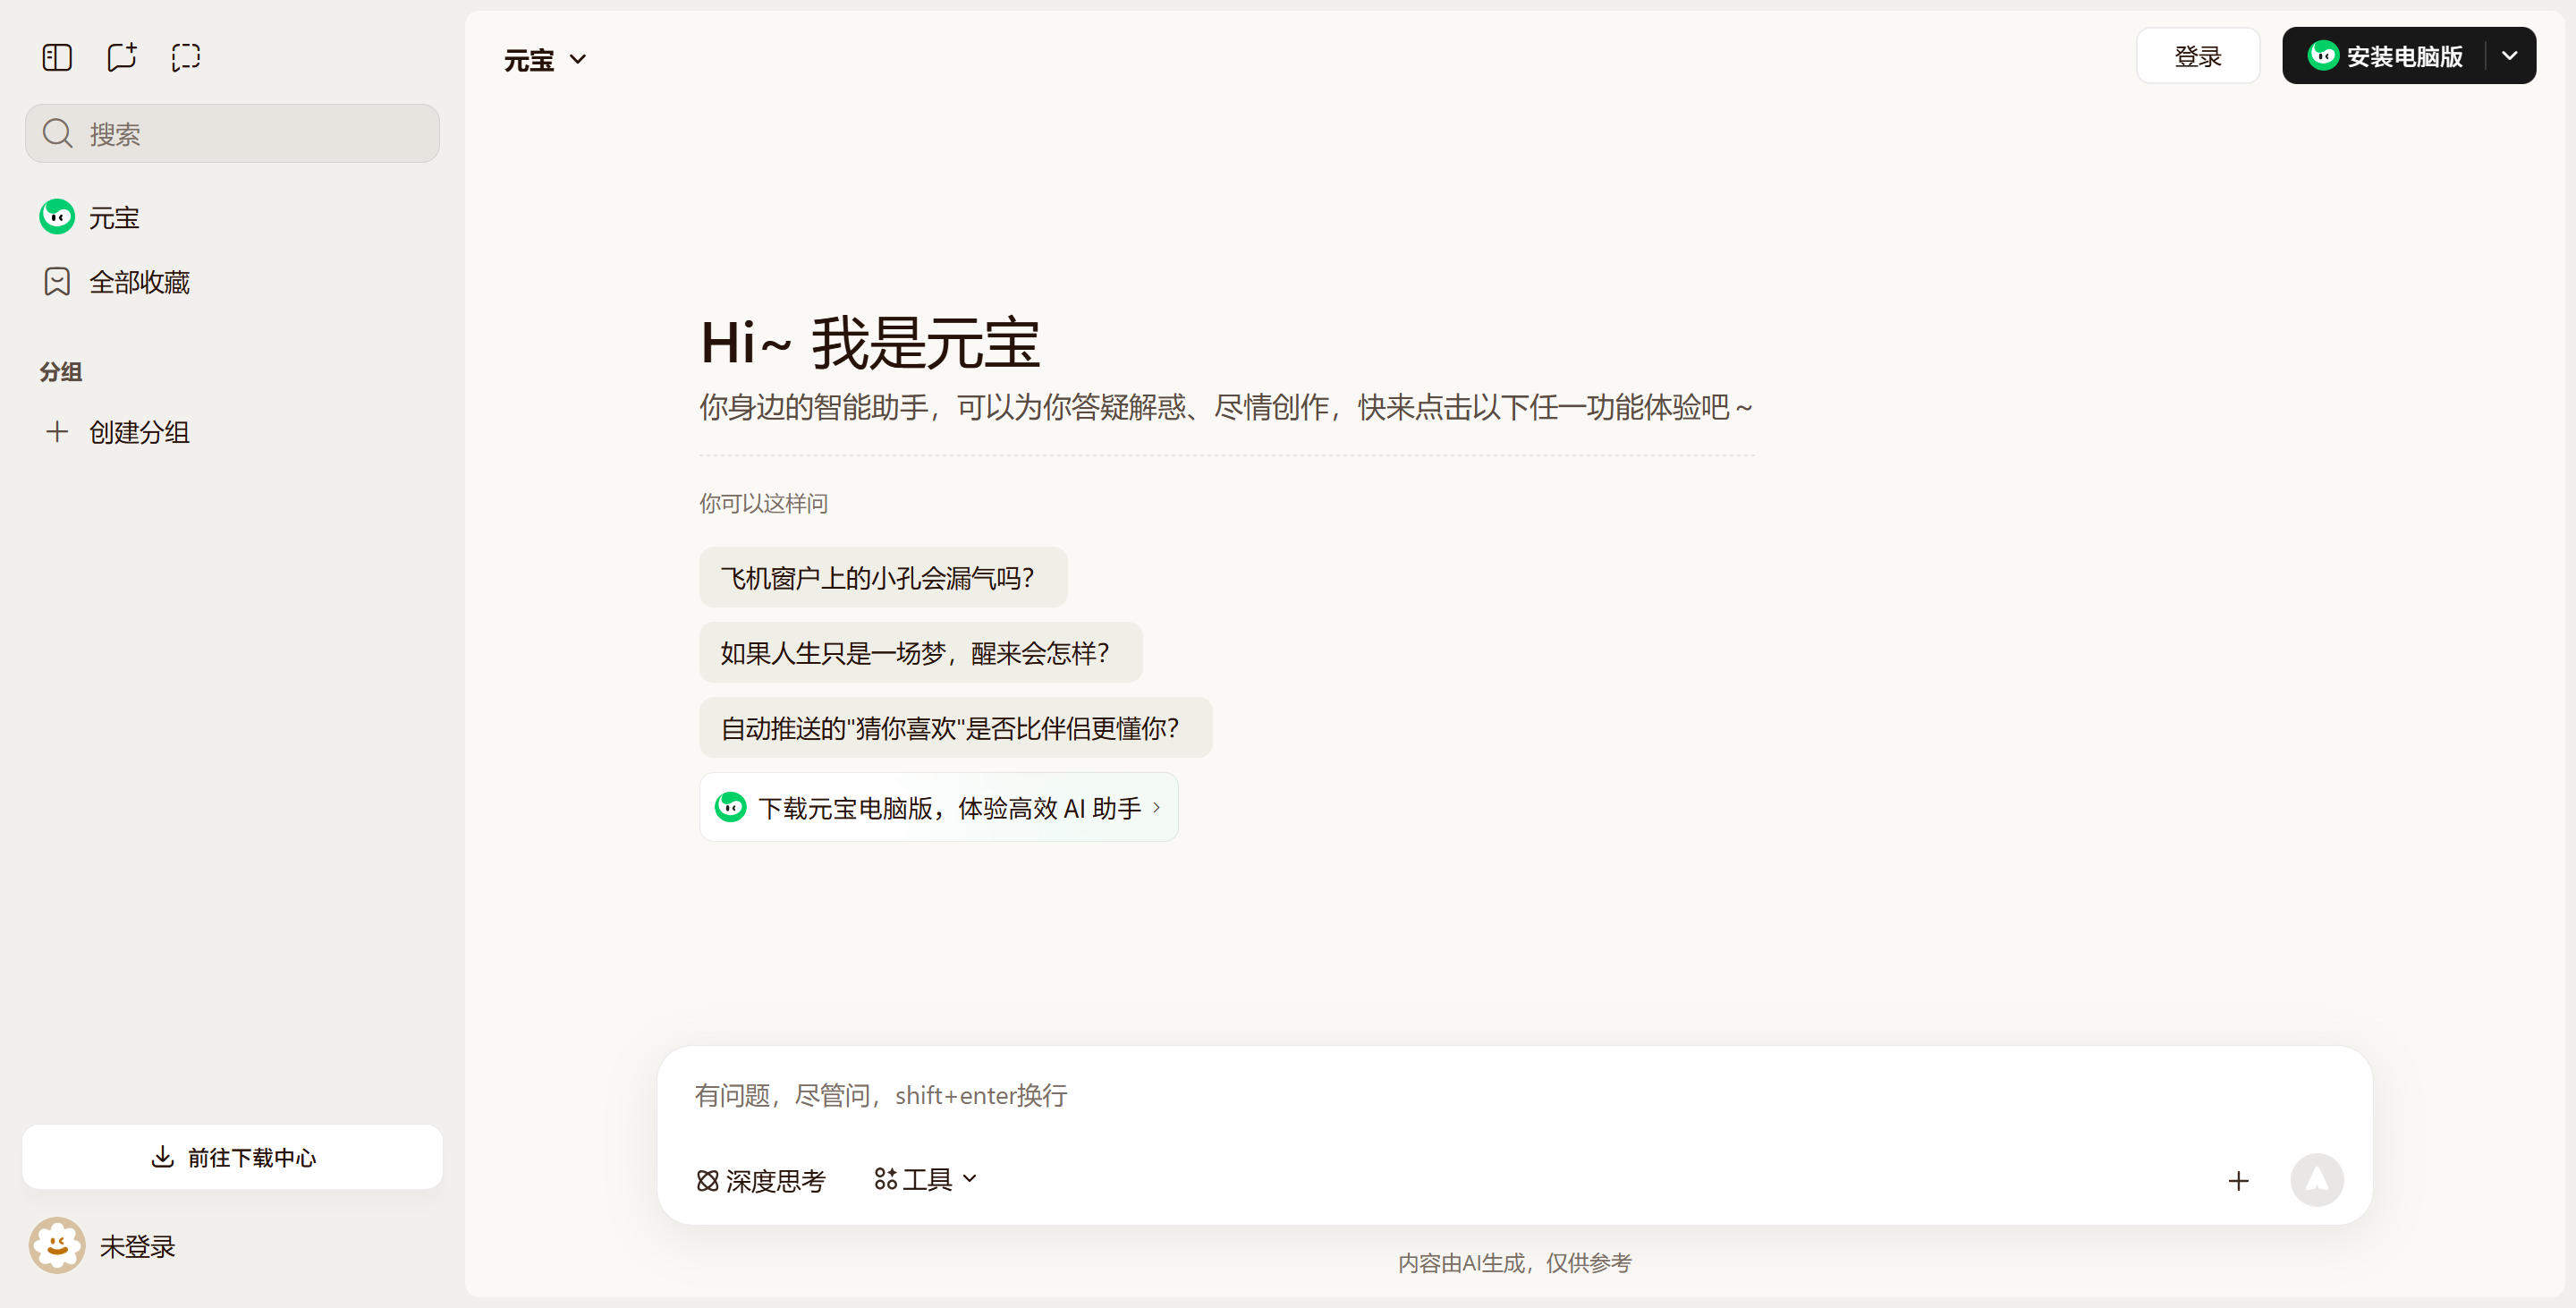Focus the 搜索 search field
The image size is (2576, 1308).
pyautogui.click(x=232, y=133)
